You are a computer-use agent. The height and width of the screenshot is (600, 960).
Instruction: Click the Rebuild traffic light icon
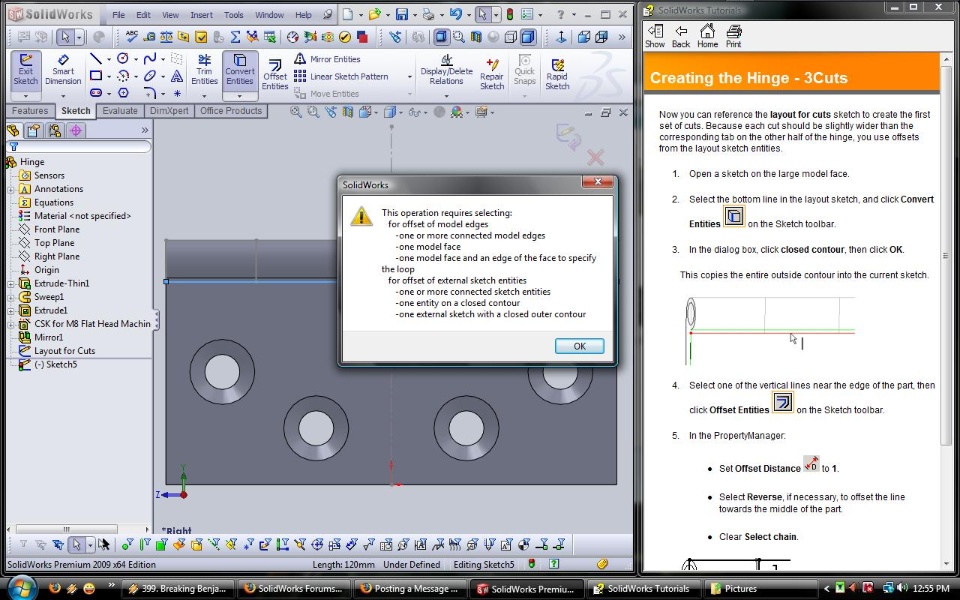tap(509, 14)
